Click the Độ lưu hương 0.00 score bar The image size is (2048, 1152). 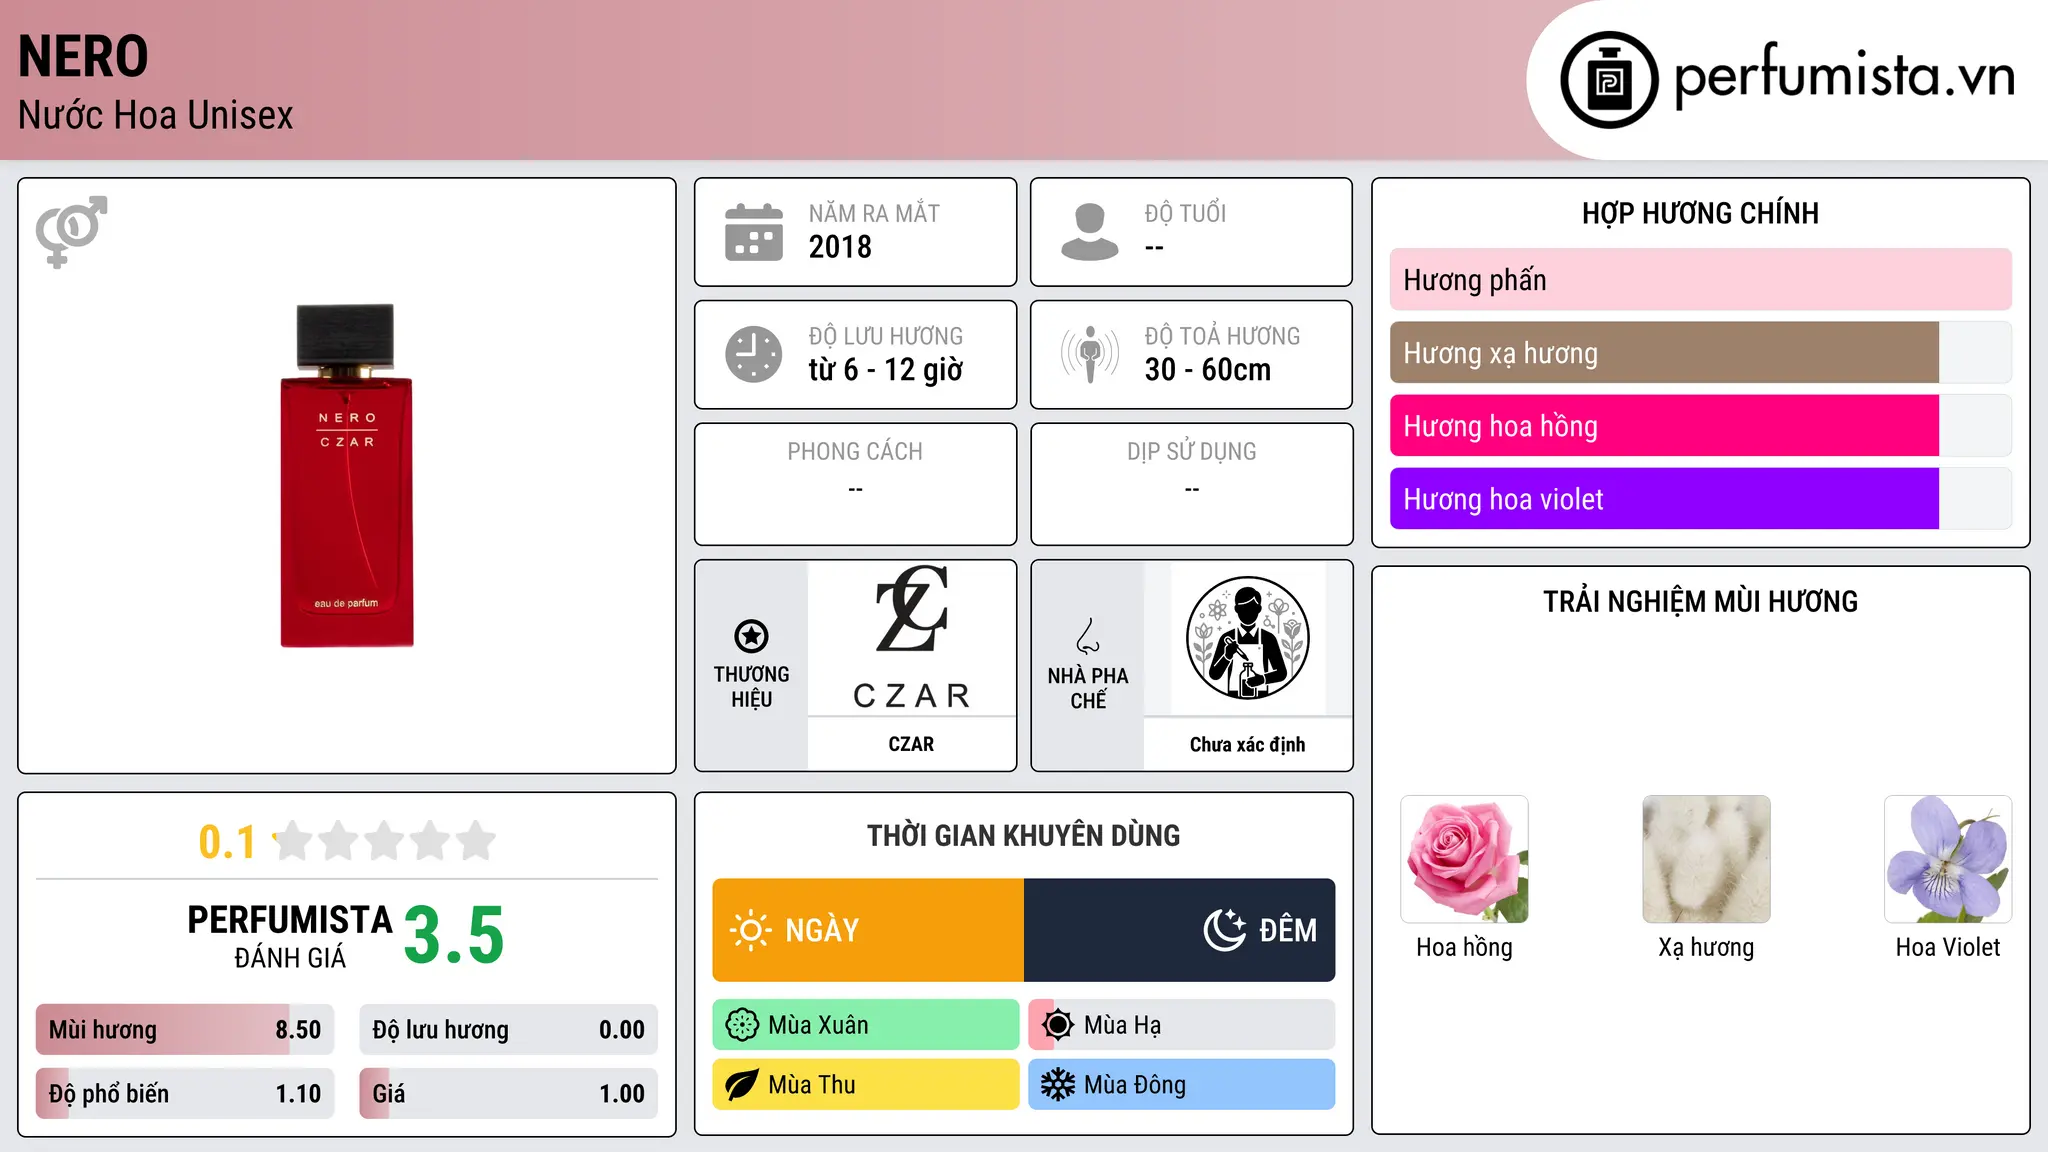508,1030
